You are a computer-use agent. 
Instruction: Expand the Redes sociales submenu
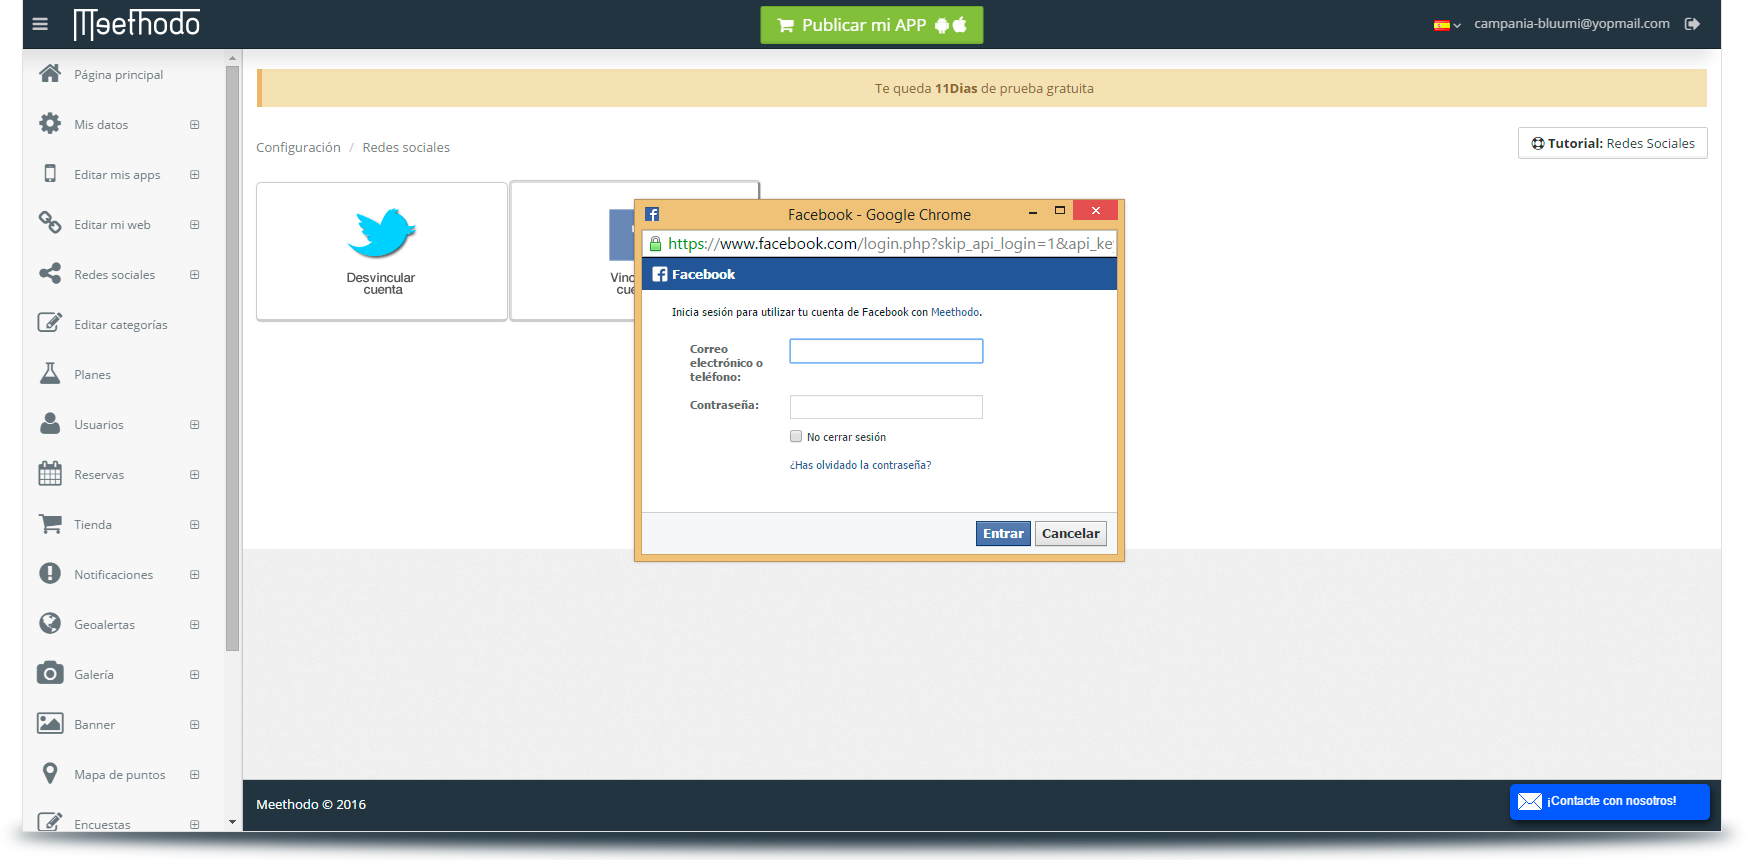pyautogui.click(x=195, y=275)
